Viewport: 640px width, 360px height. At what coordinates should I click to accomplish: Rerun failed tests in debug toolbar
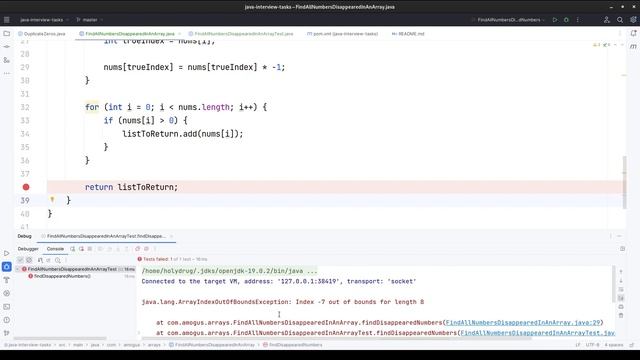81,249
